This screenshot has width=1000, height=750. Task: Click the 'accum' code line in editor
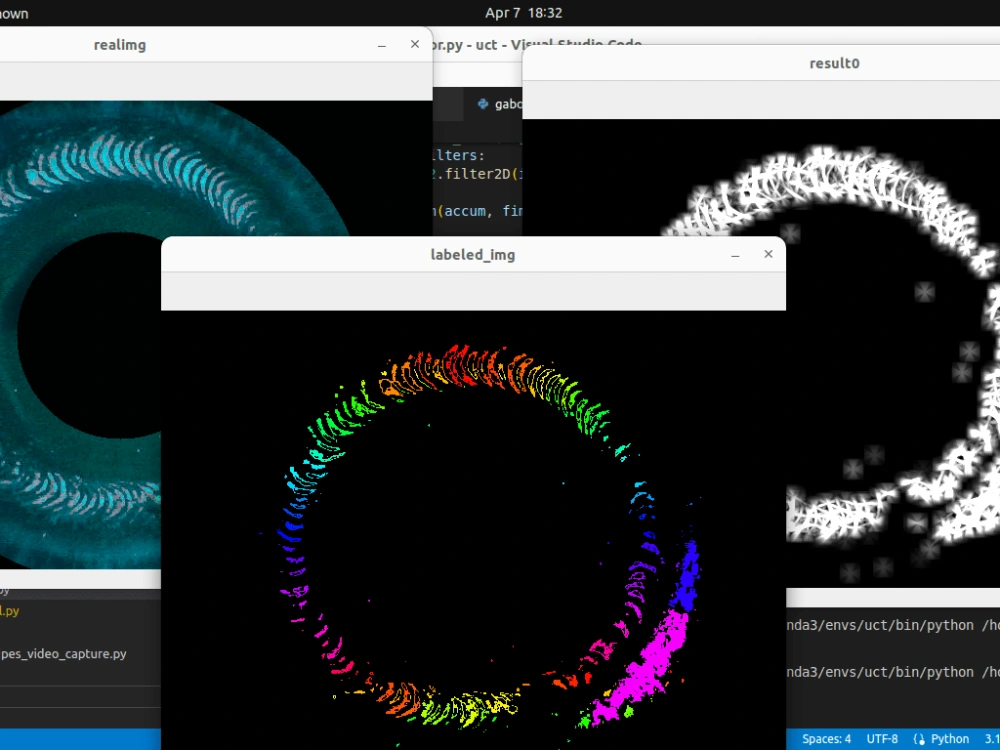(477, 210)
